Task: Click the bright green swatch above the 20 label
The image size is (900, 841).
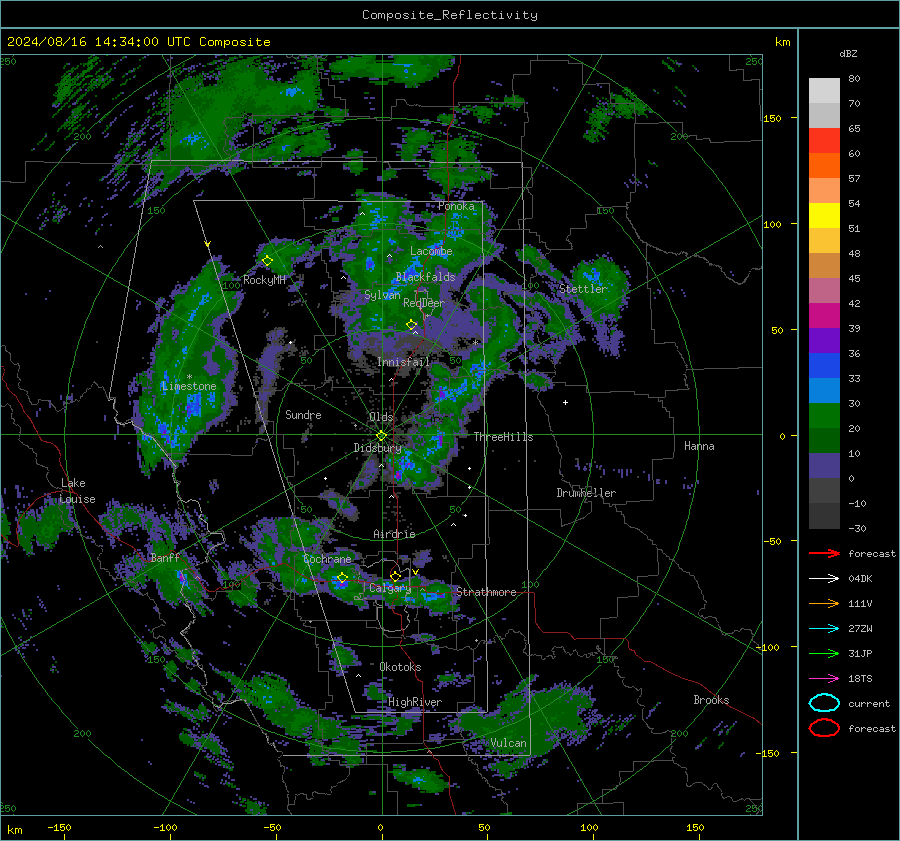Action: (x=824, y=416)
